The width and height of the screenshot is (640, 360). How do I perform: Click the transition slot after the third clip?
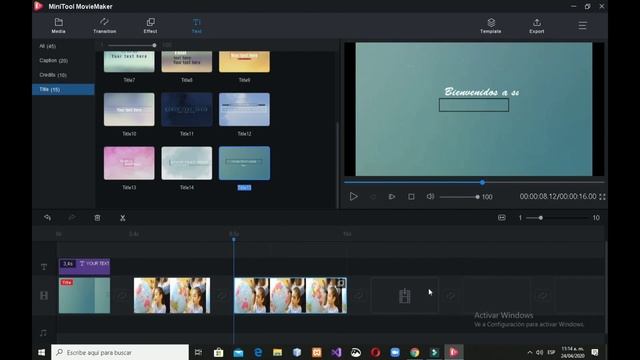point(359,296)
